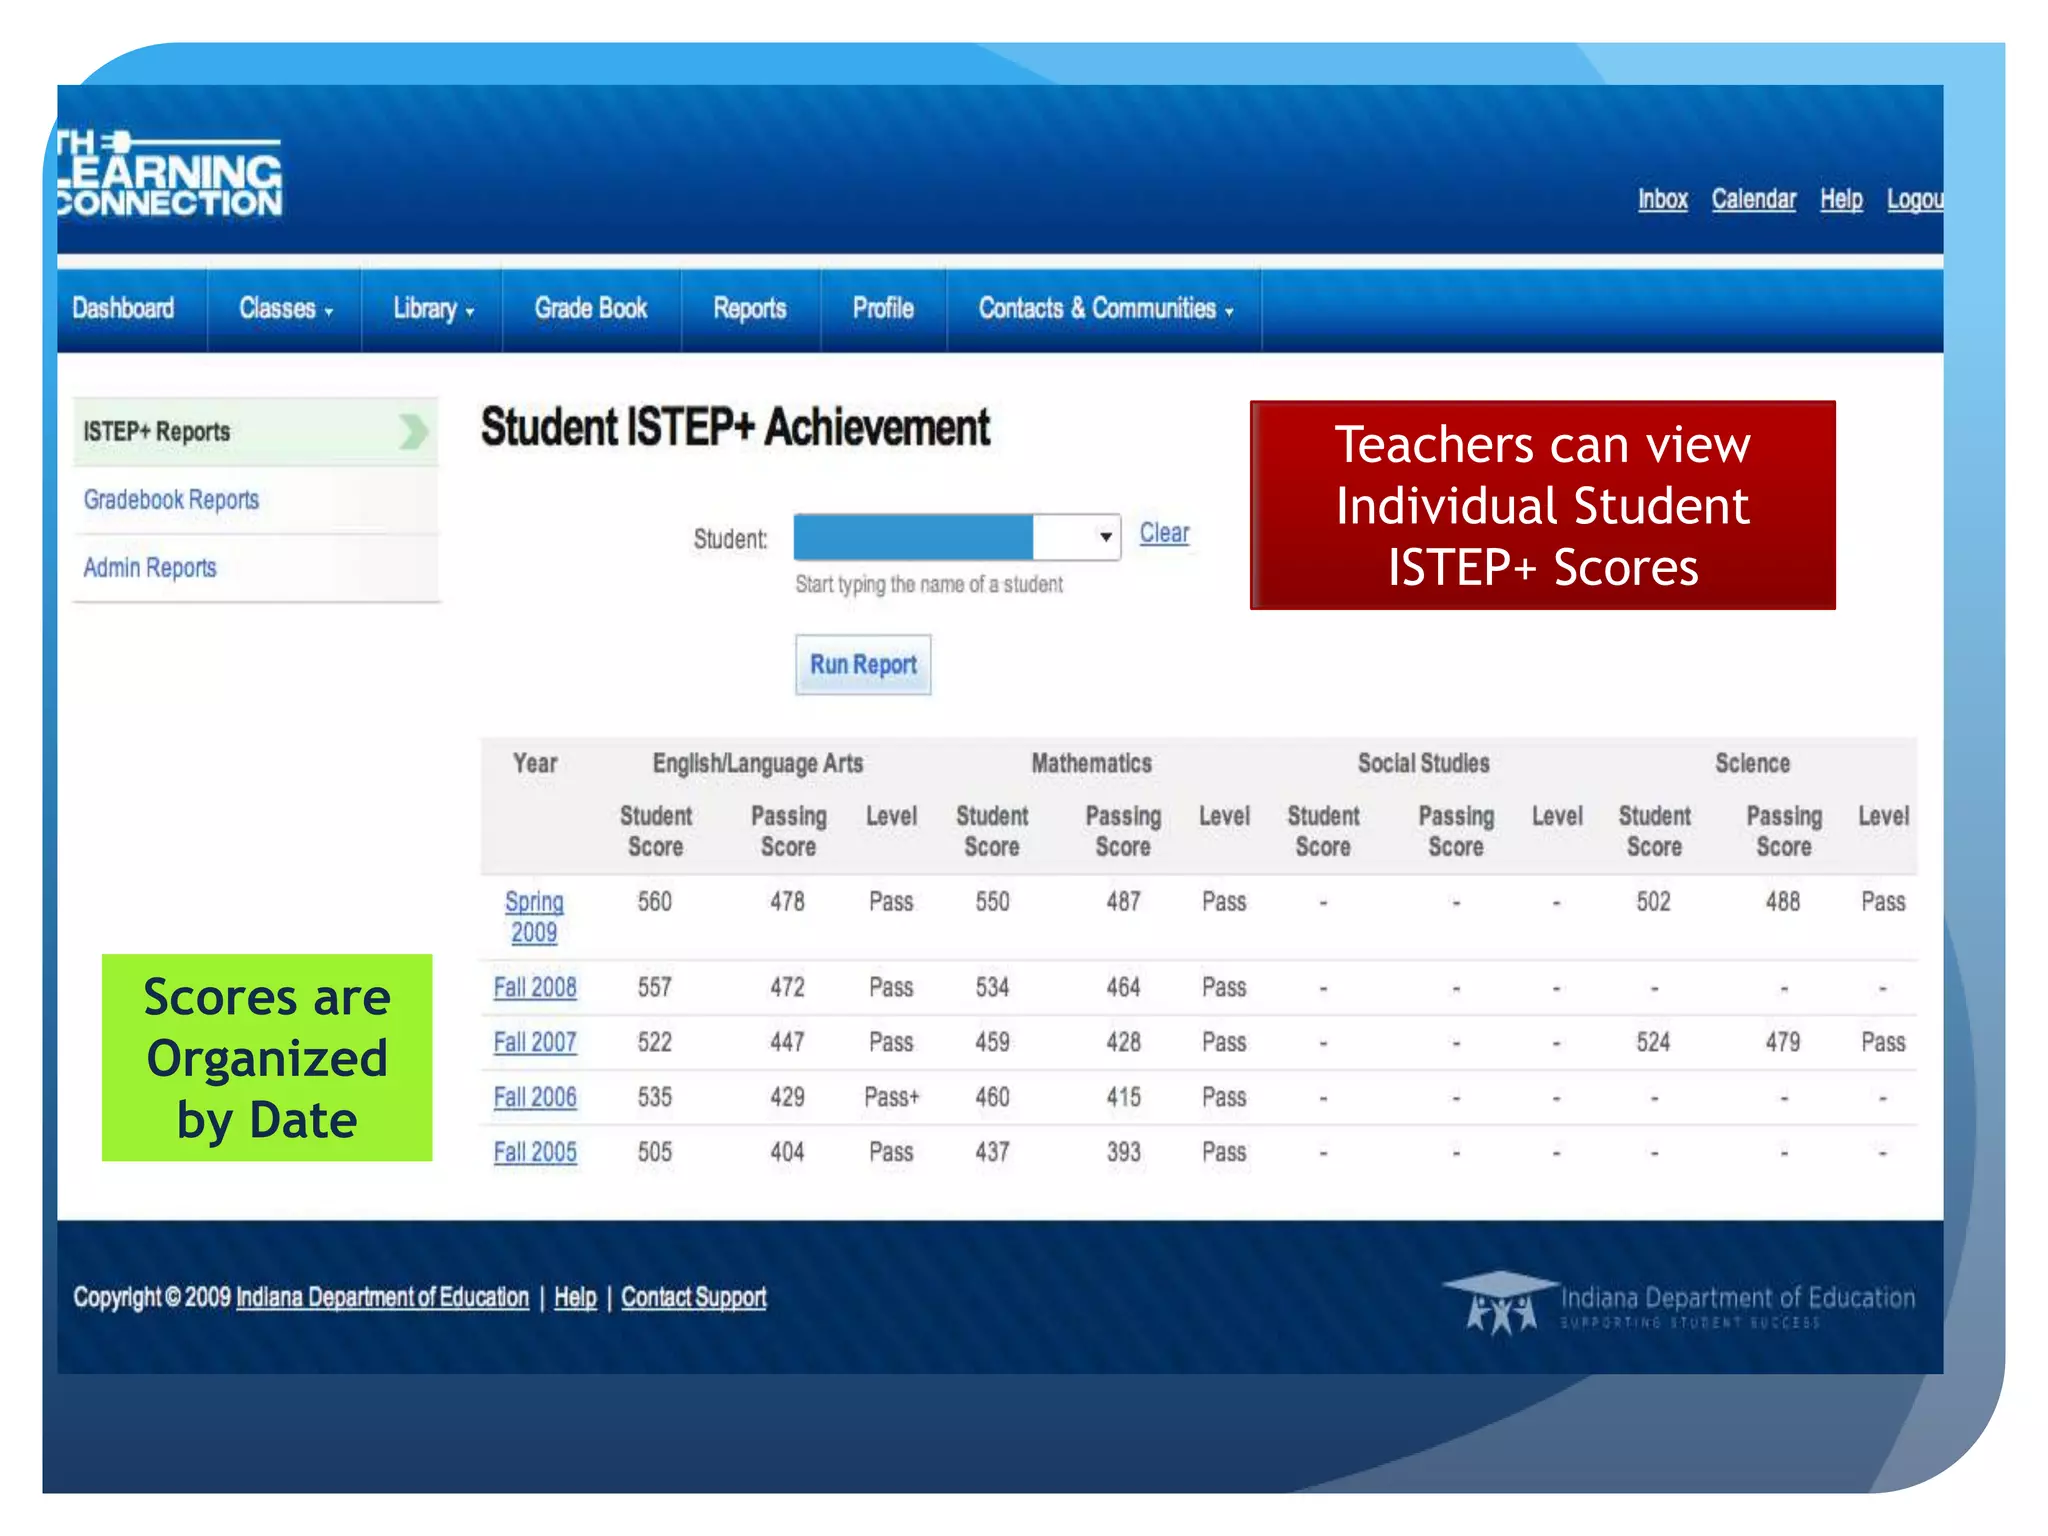Click The Learning Connection logo
The image size is (2048, 1536).
[x=170, y=175]
